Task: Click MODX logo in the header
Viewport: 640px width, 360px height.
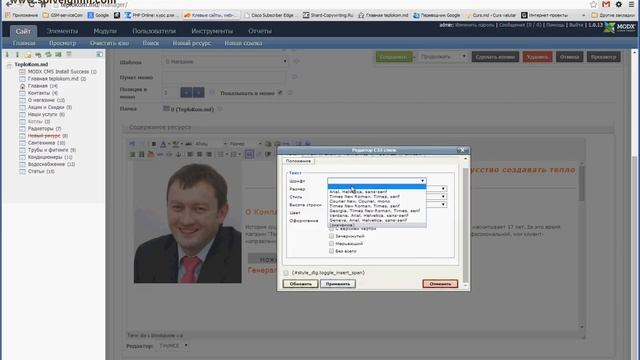Action: coord(620,27)
